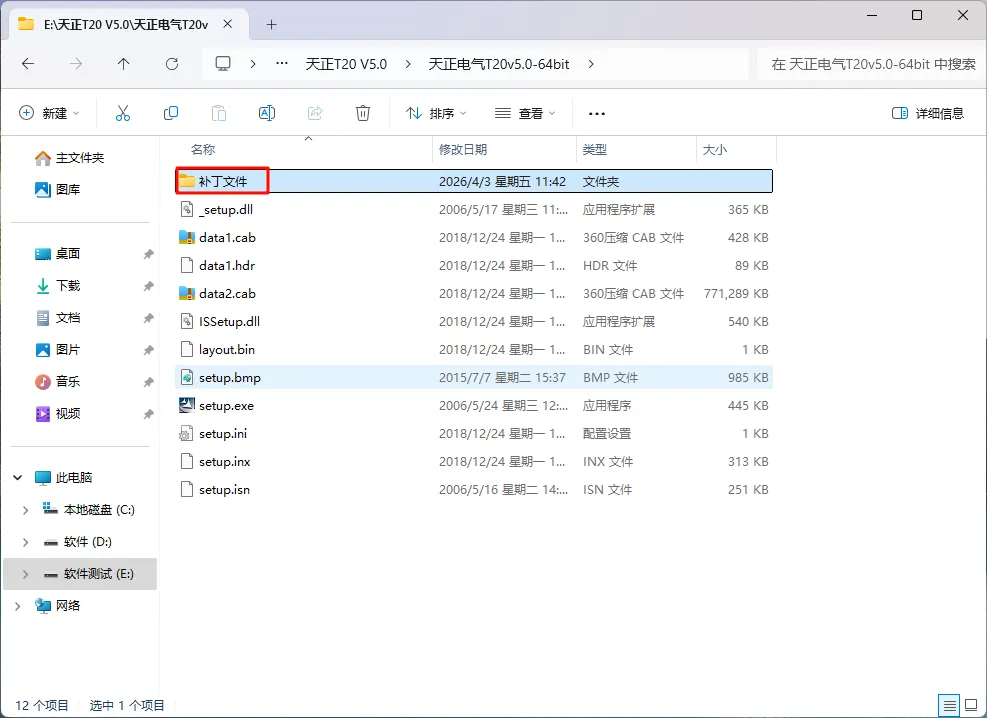
Task: Sort by the 名称 column header
Action: [203, 150]
